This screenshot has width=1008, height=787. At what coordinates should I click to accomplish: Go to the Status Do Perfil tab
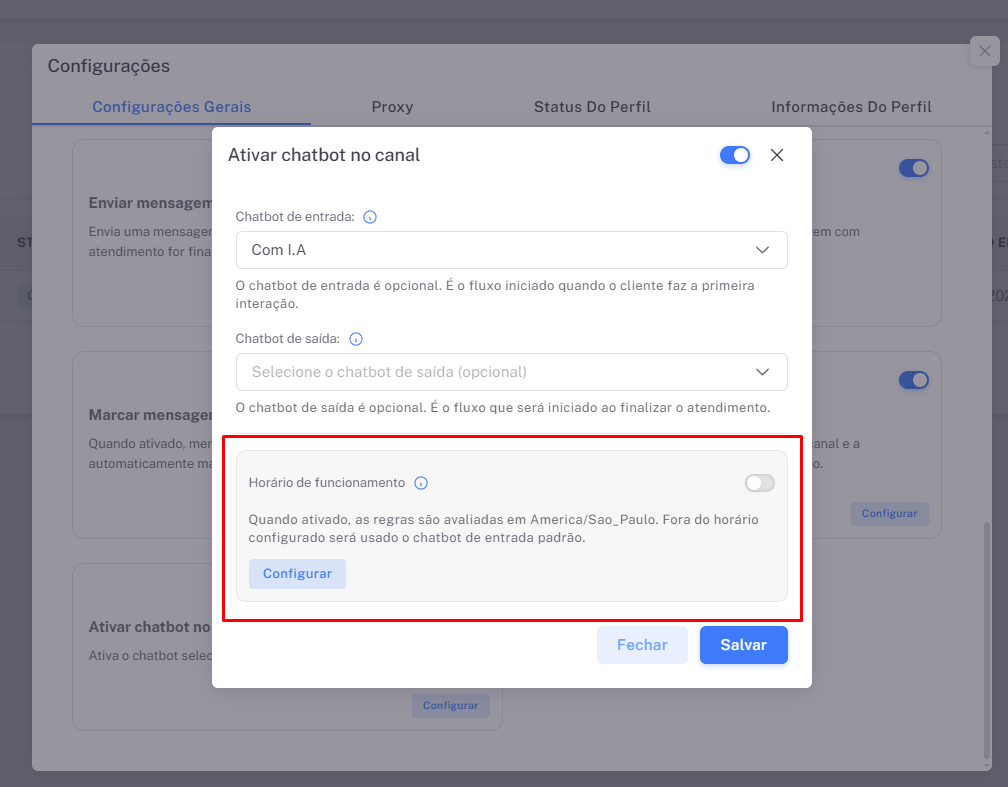592,107
